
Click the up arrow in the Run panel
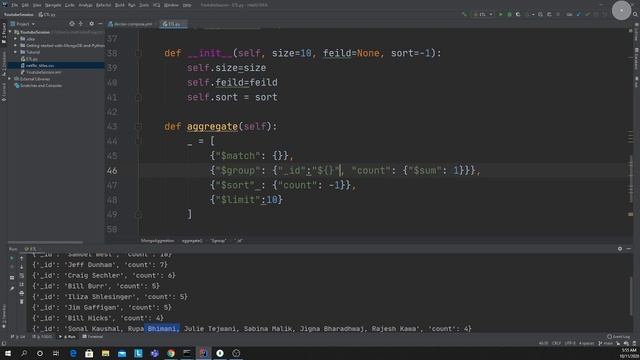click(22, 258)
